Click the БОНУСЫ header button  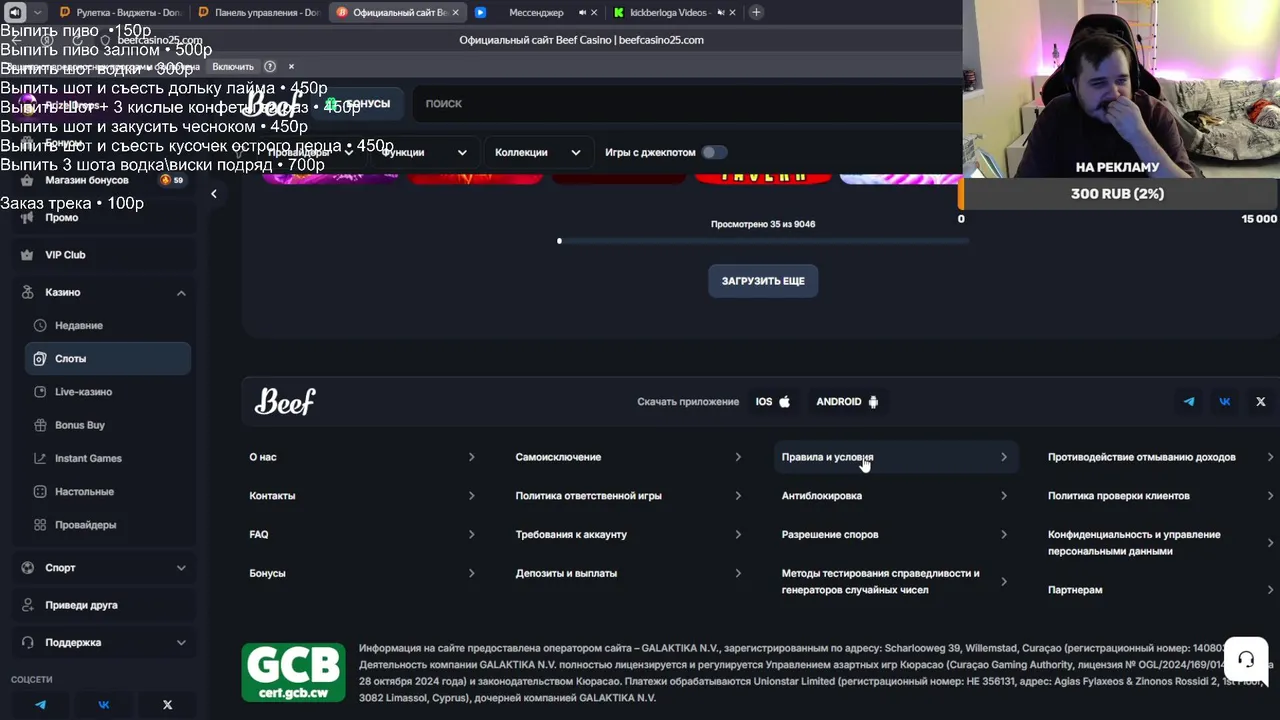click(357, 104)
